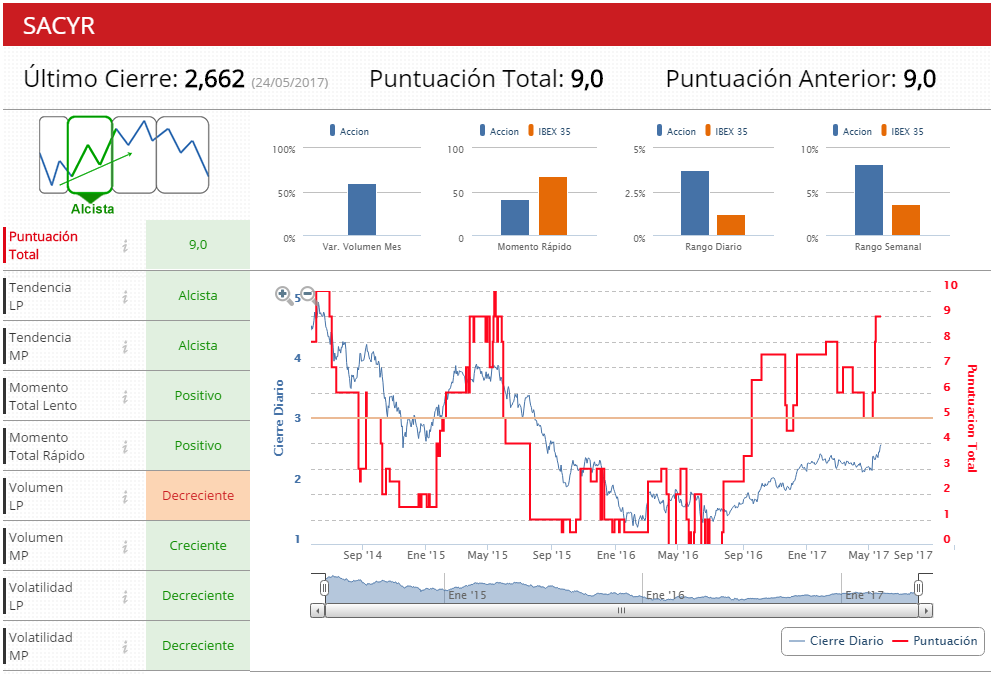
Task: Click the Puntuación Anterior 9,0 text
Action: pyautogui.click(x=801, y=79)
